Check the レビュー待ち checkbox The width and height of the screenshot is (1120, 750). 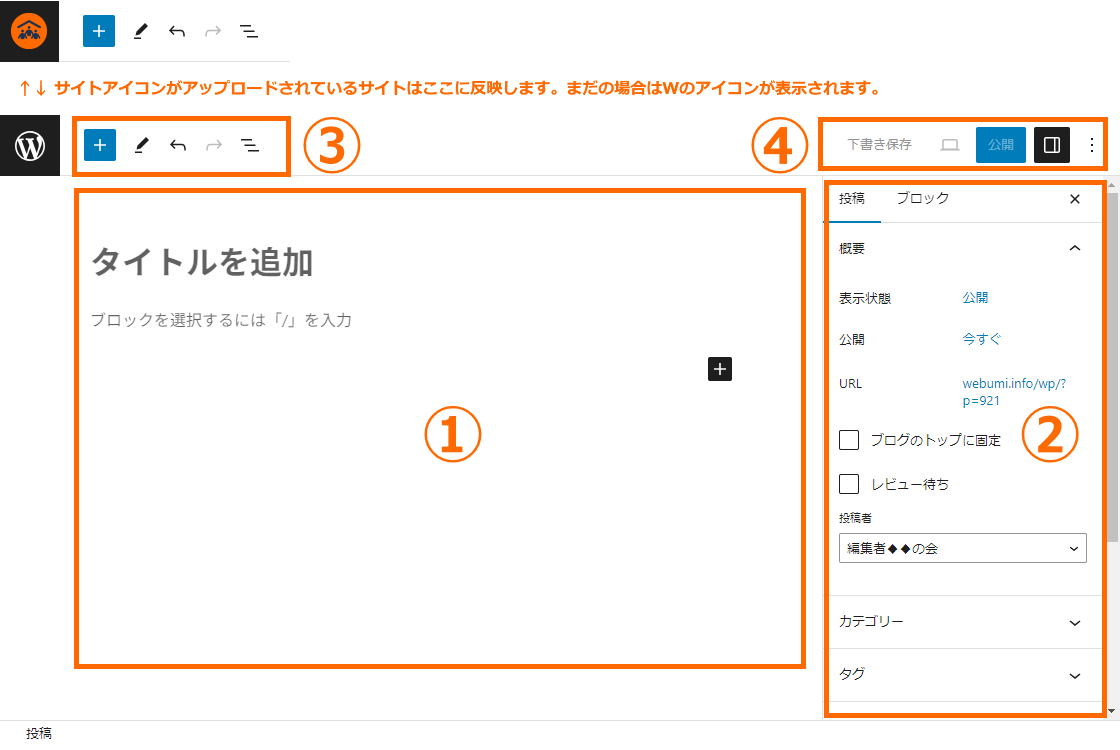click(849, 484)
